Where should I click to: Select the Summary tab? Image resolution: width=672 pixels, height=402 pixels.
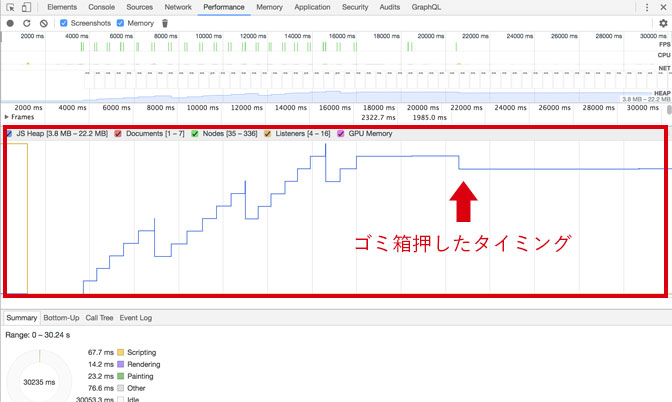tap(21, 318)
